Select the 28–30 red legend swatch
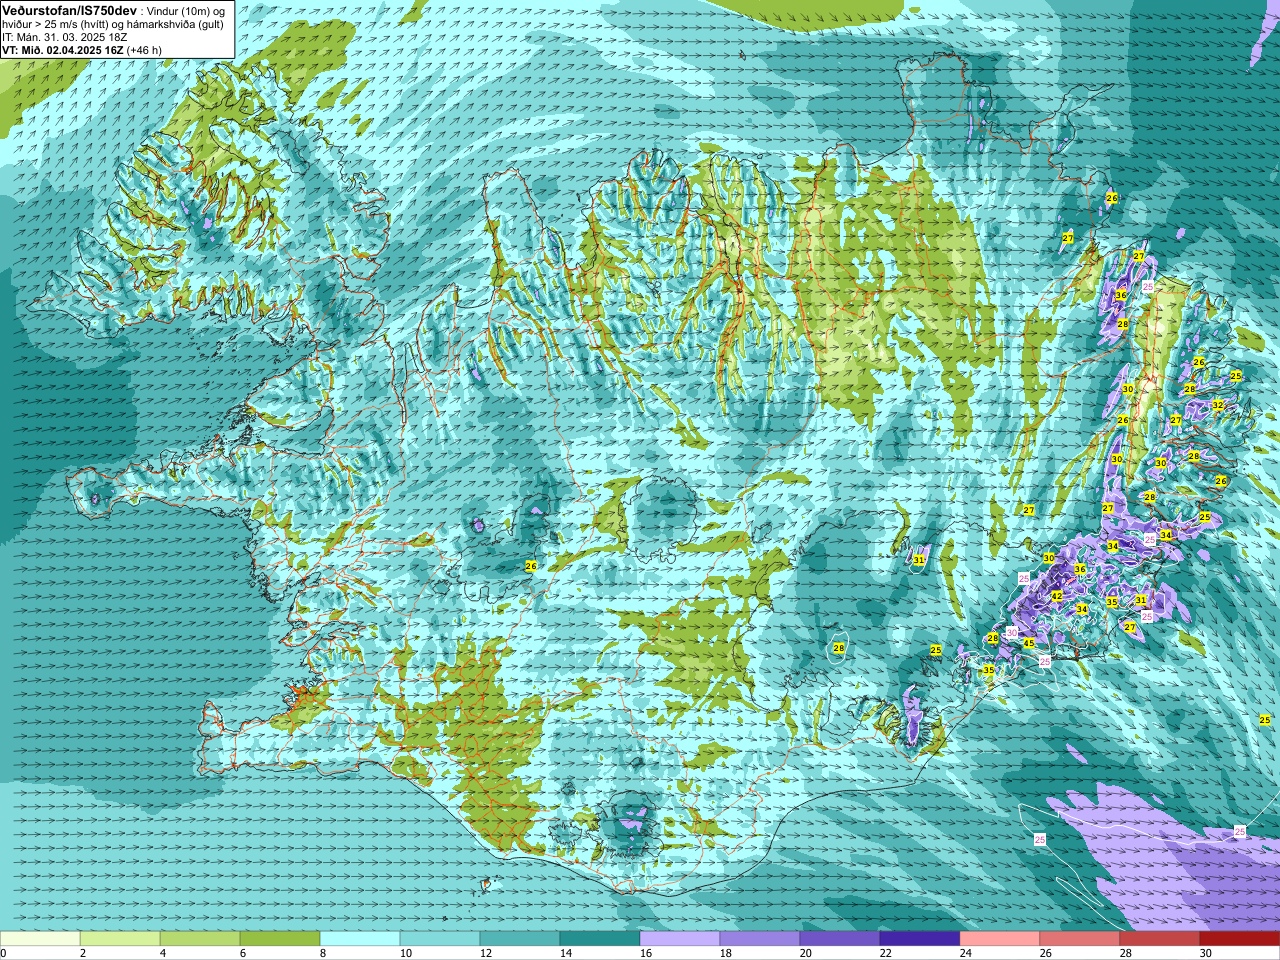The height and width of the screenshot is (960, 1280). 1160,939
